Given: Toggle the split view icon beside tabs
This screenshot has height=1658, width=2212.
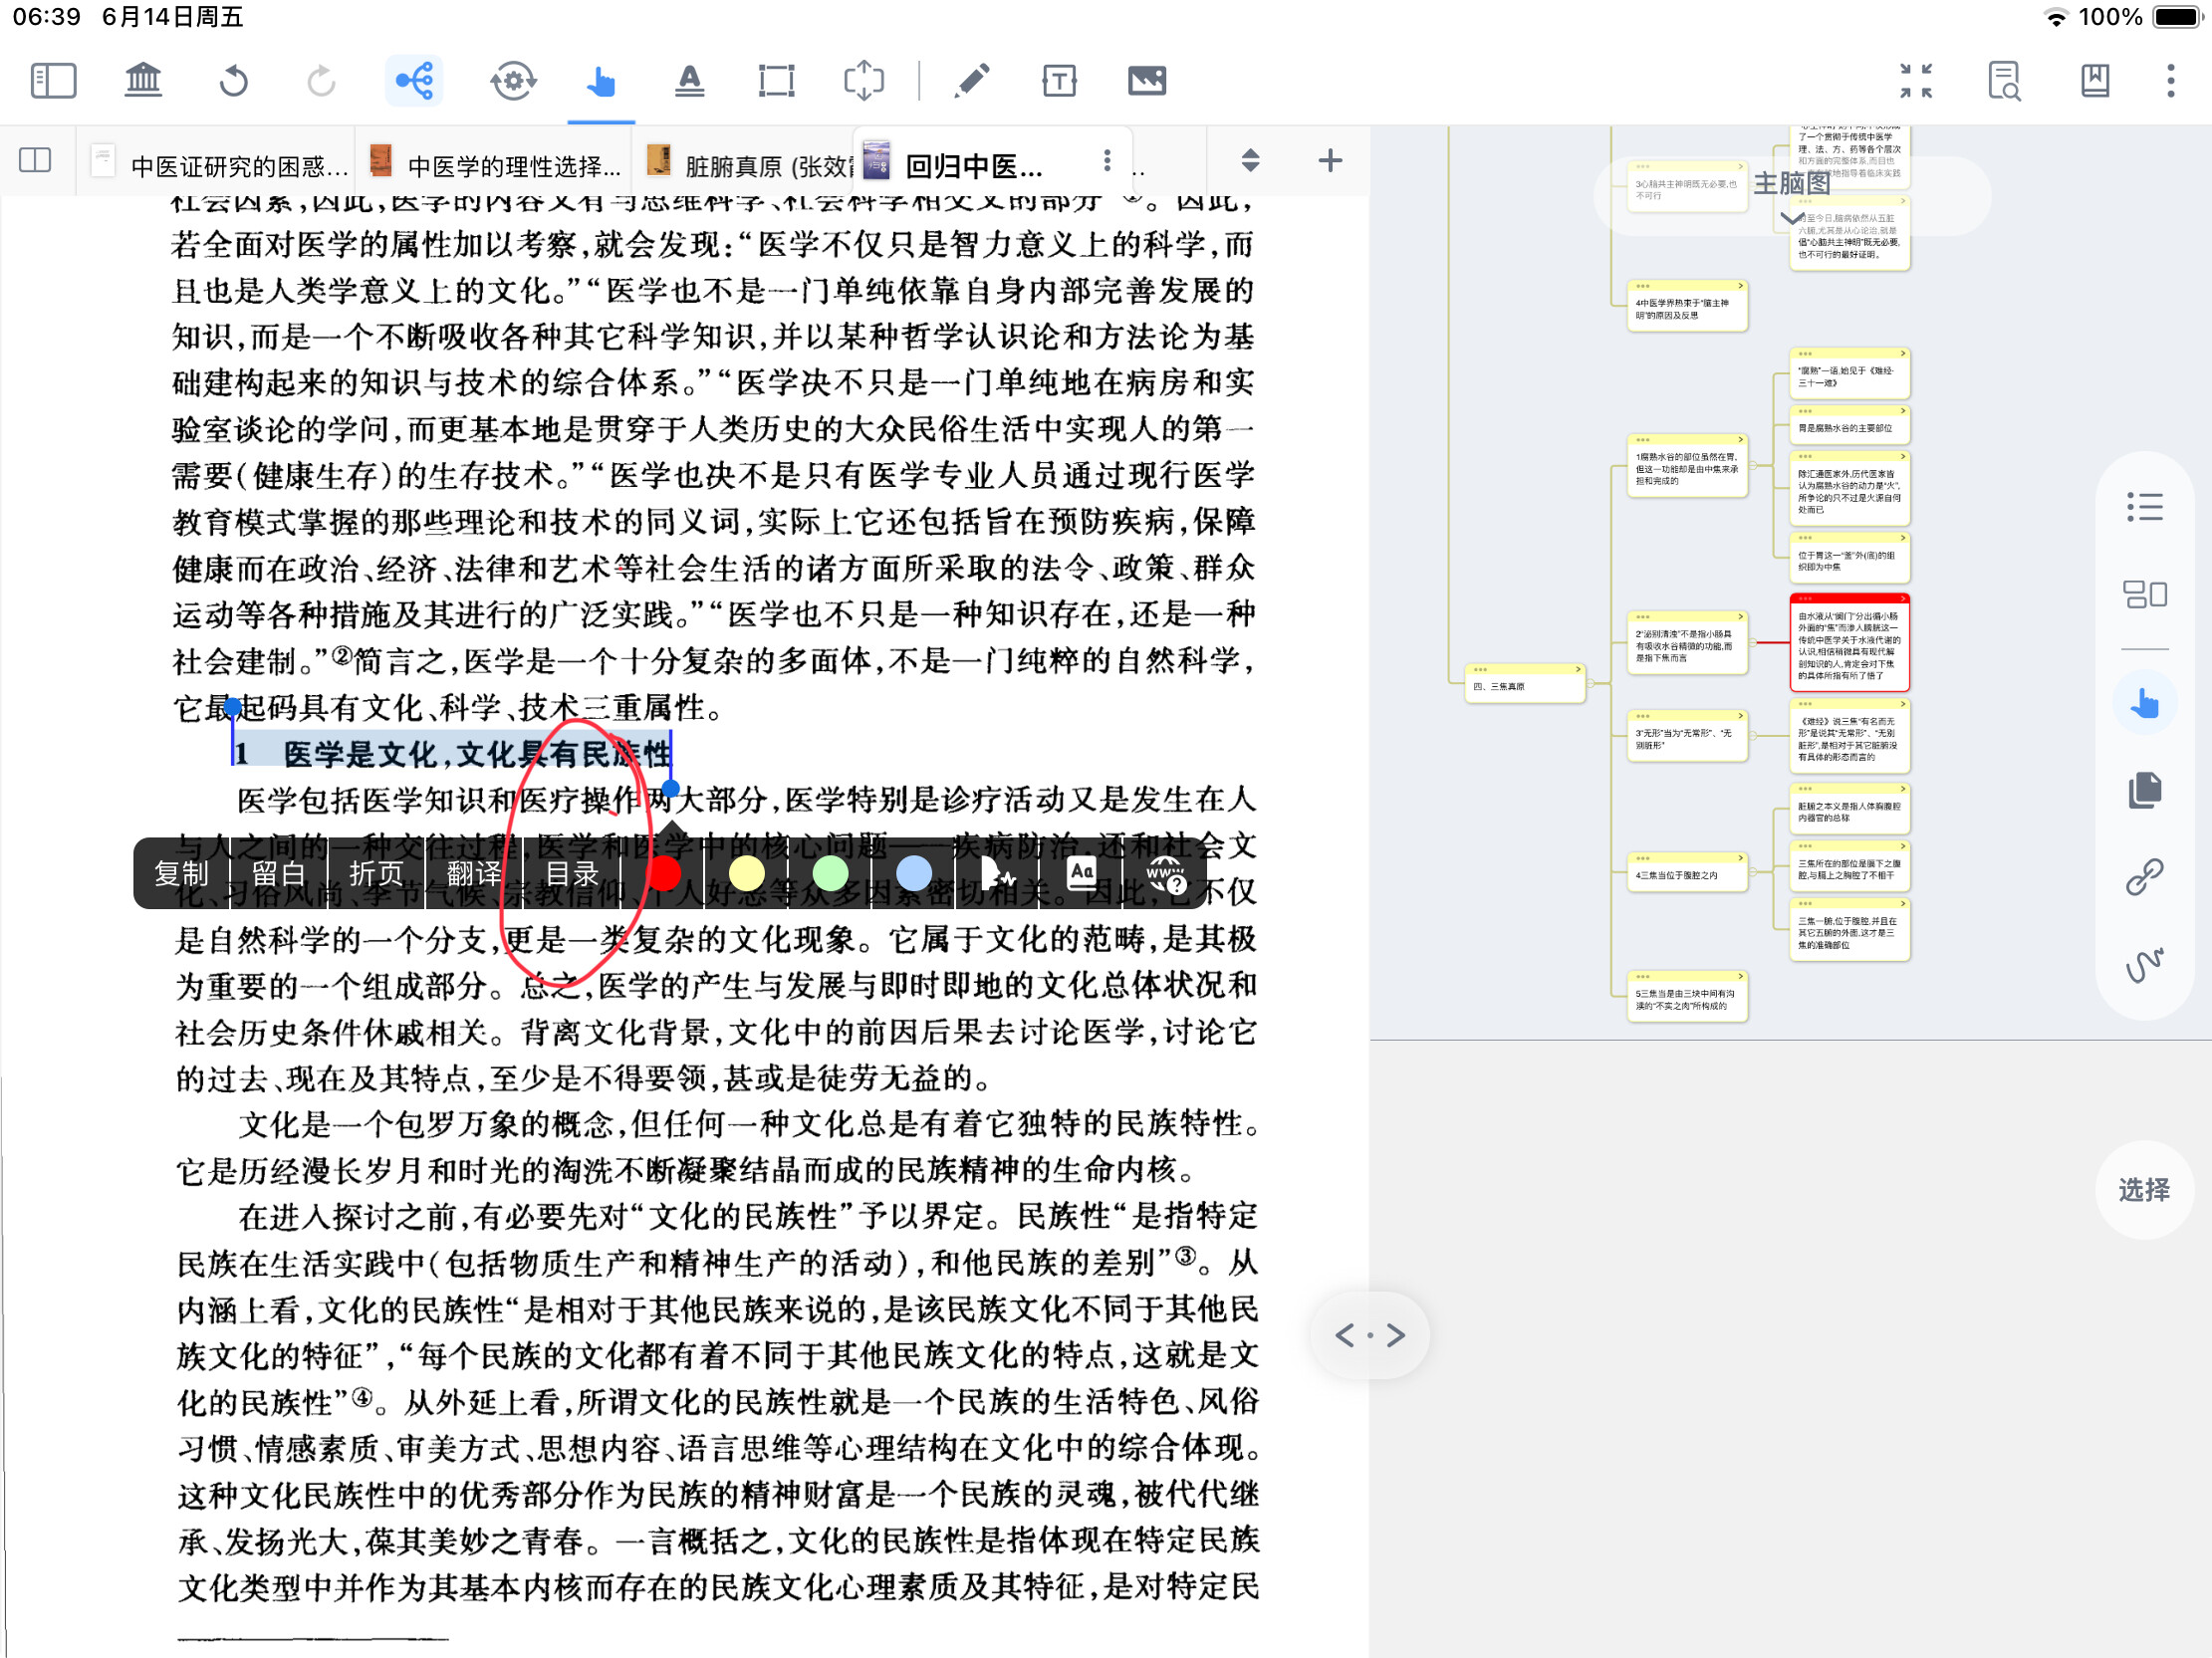Looking at the screenshot, I should [35, 160].
